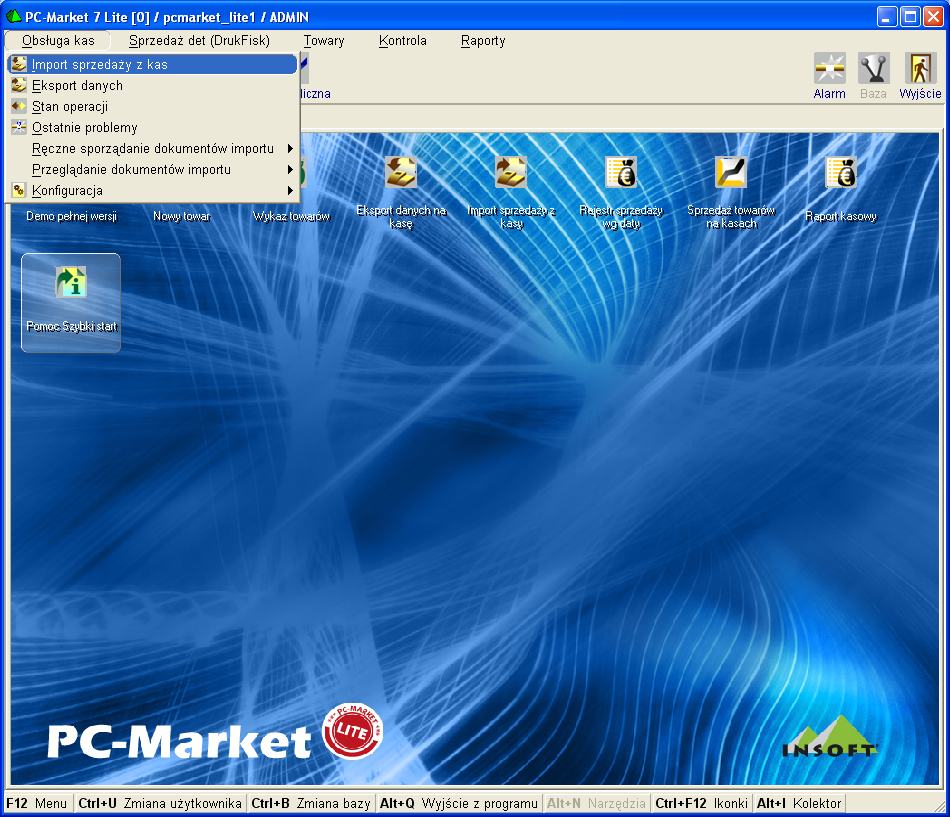Open Eksport danych na kasę desktop icon
The height and width of the screenshot is (817, 950).
pos(401,173)
